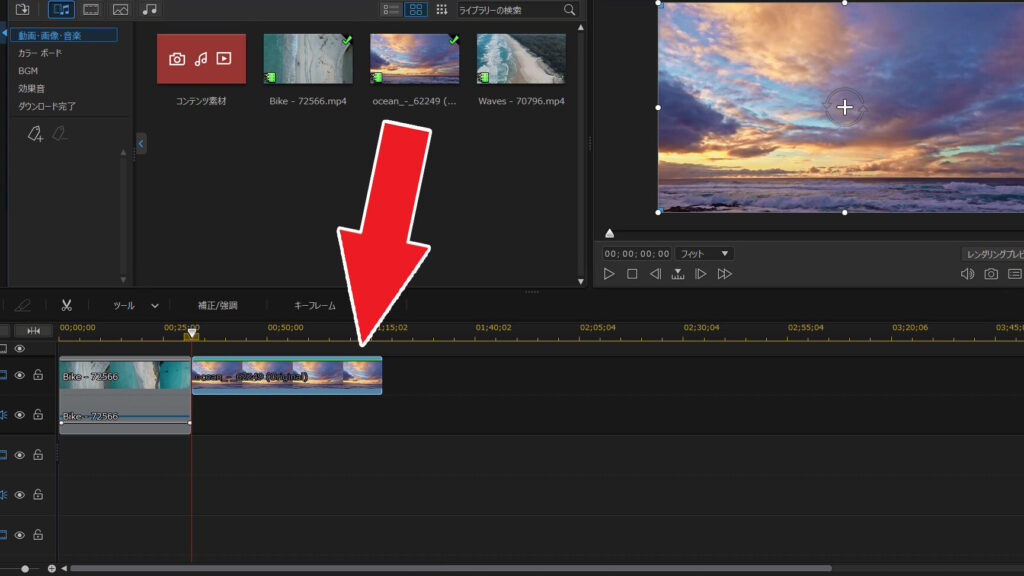1024x576 pixels.
Task: Show only audio files in library
Action: [150, 9]
